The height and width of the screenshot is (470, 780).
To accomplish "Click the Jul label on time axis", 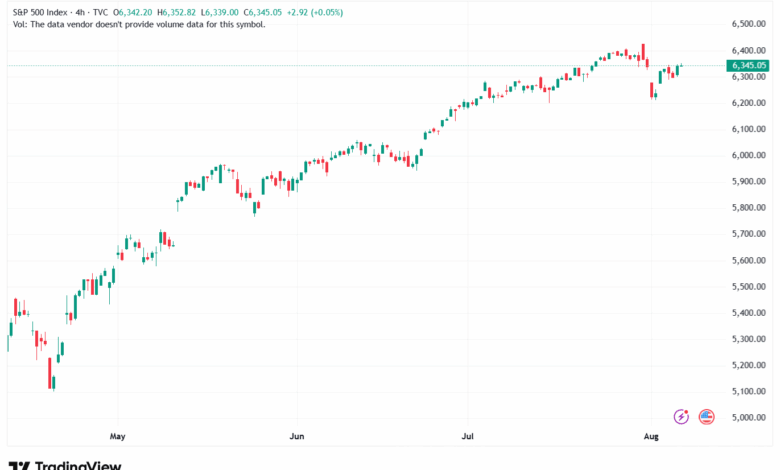I will (467, 437).
